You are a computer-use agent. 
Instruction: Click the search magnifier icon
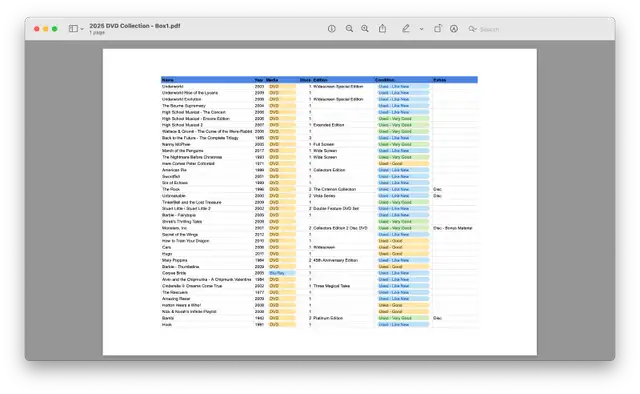tap(472, 29)
